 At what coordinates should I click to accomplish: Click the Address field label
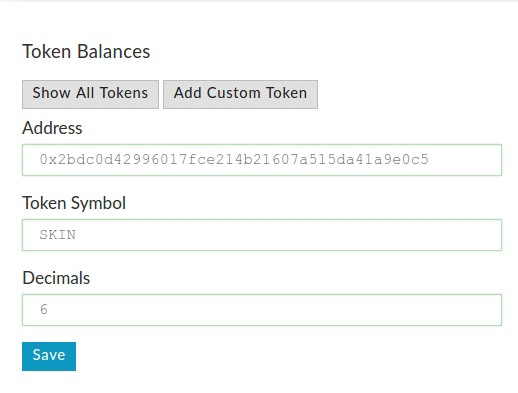pos(52,128)
